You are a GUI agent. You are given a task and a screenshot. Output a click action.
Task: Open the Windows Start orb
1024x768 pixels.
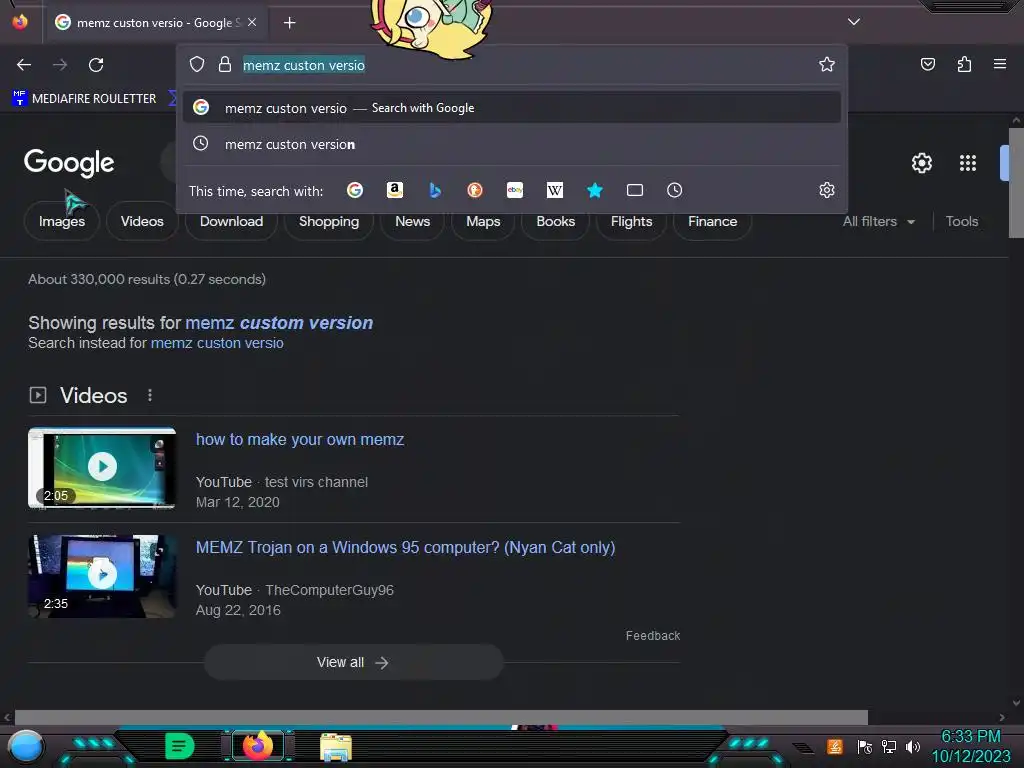25,746
